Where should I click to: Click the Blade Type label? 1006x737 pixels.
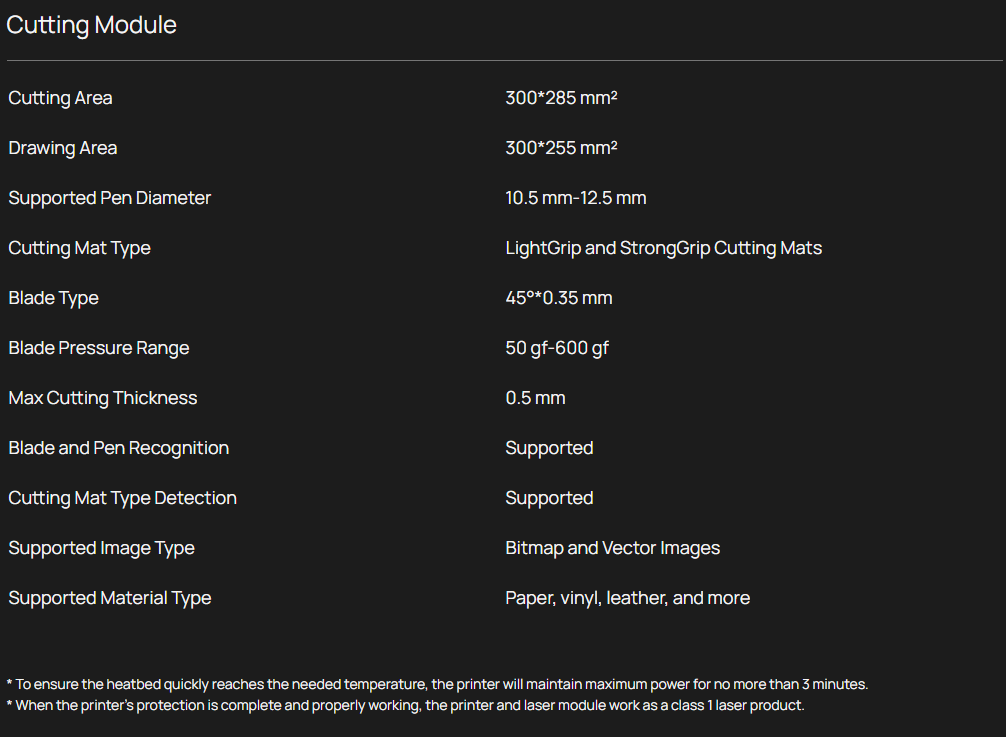coord(54,298)
